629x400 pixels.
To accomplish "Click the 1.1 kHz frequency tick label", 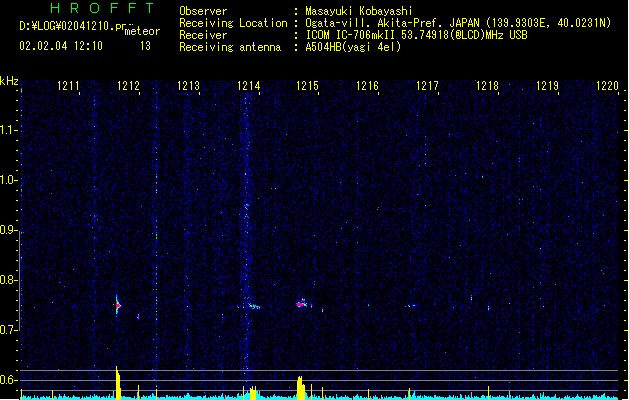I will point(9,130).
